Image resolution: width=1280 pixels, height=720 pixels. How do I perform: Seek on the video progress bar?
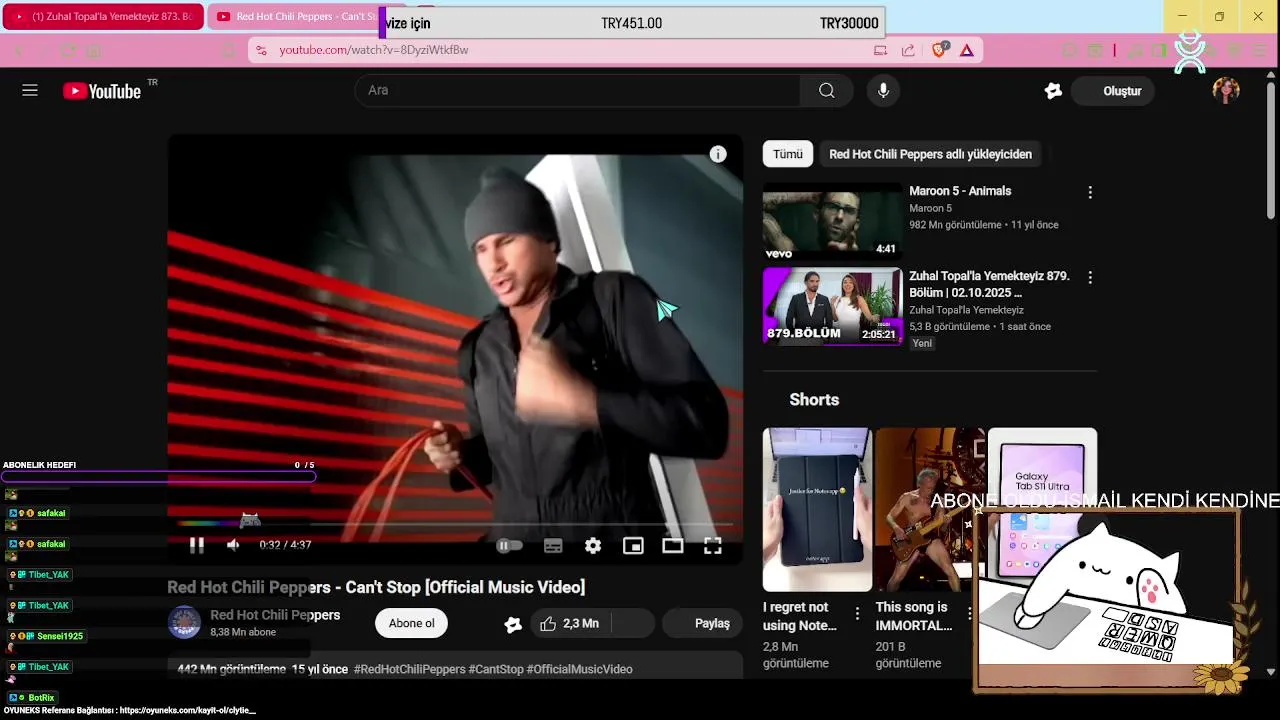(x=455, y=523)
